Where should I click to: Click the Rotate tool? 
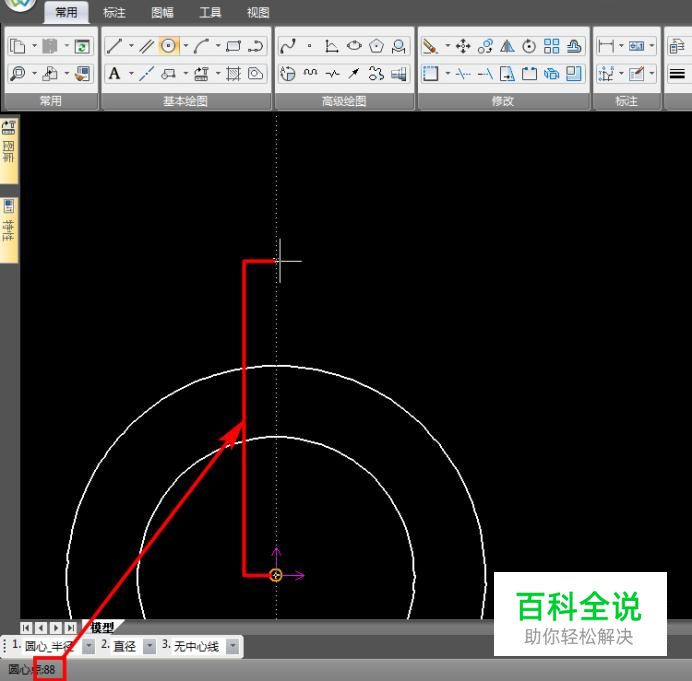(529, 46)
